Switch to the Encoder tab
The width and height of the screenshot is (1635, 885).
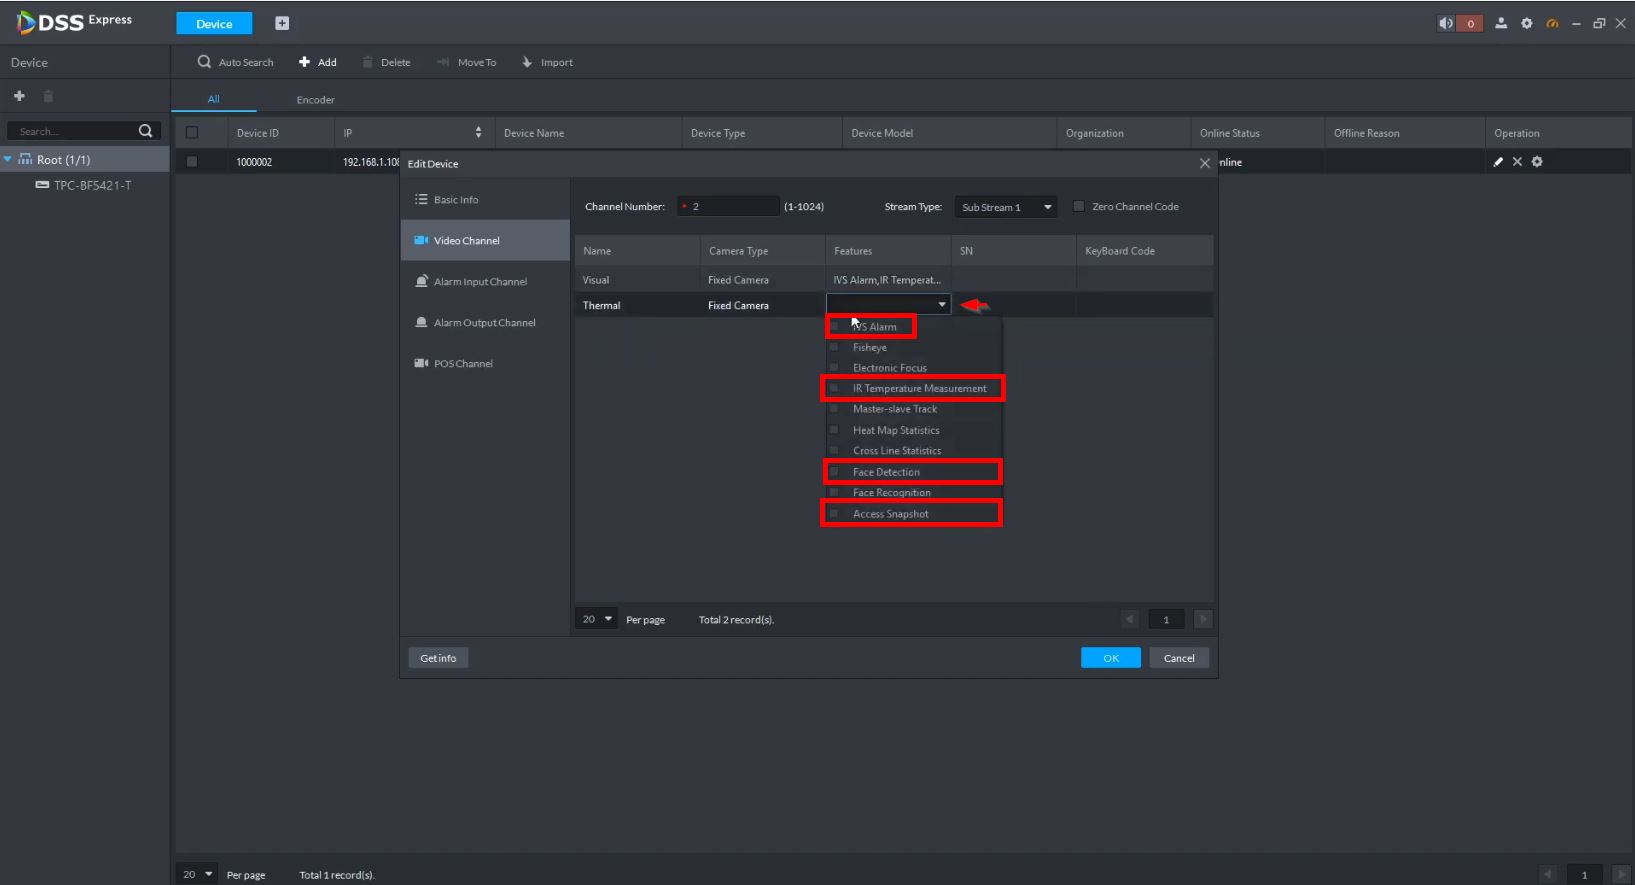click(x=315, y=100)
